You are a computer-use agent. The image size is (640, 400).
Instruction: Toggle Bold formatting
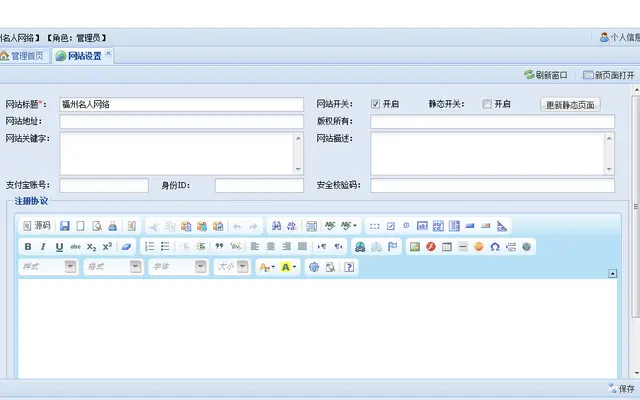click(x=28, y=247)
